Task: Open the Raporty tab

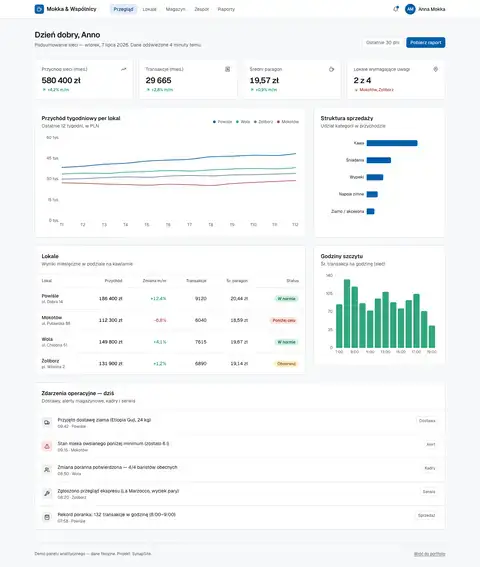Action: coord(226,9)
